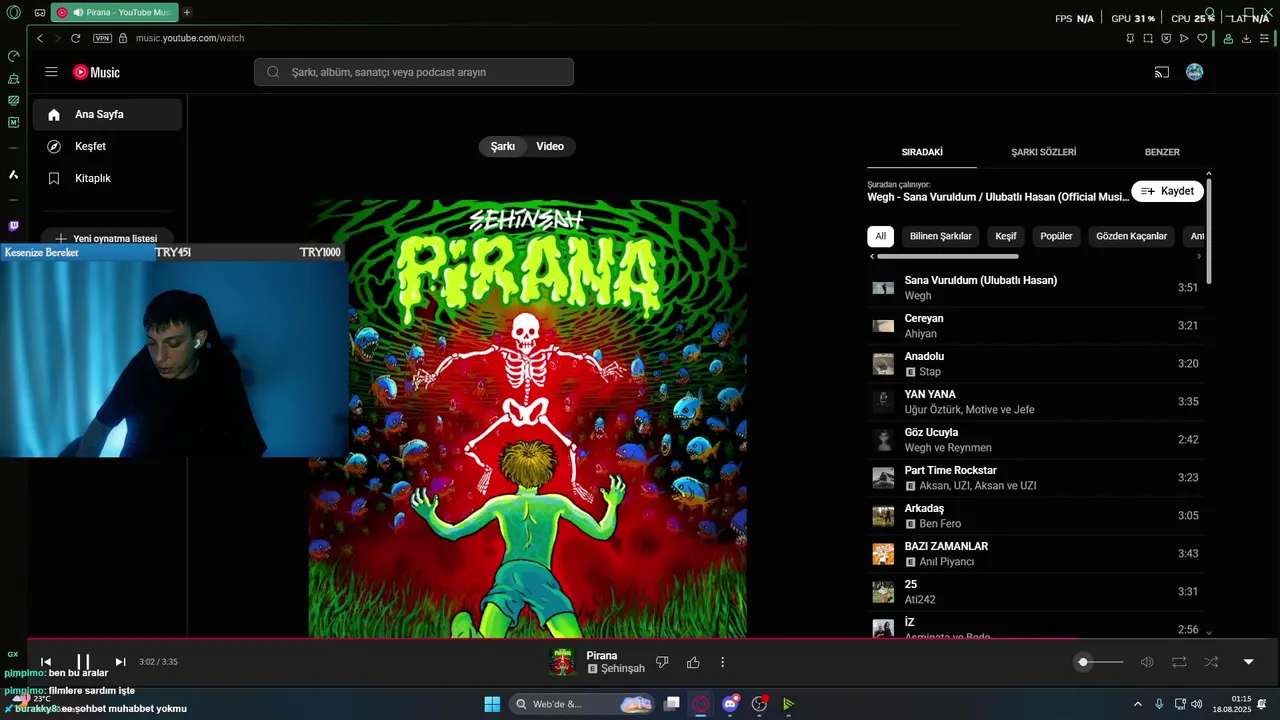Select the Keşif filter chip

tap(1006, 236)
